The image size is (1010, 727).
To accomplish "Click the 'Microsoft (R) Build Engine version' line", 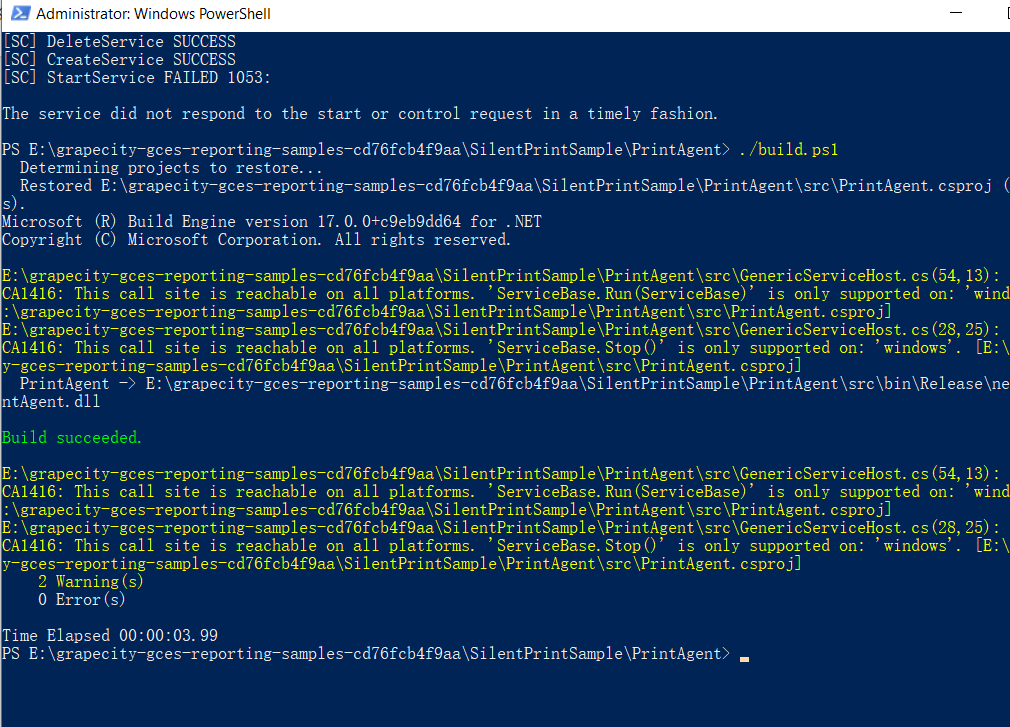I will click(x=272, y=222).
